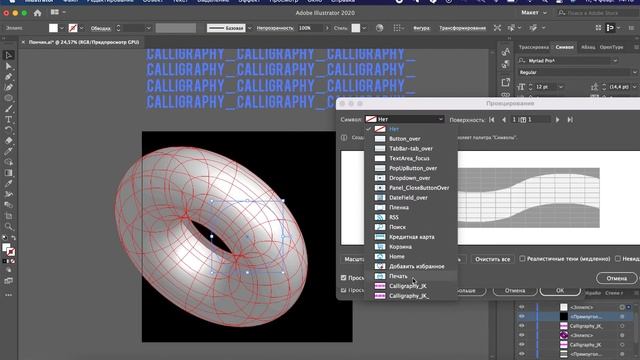Choose Печать symbol from the list

coord(410,276)
